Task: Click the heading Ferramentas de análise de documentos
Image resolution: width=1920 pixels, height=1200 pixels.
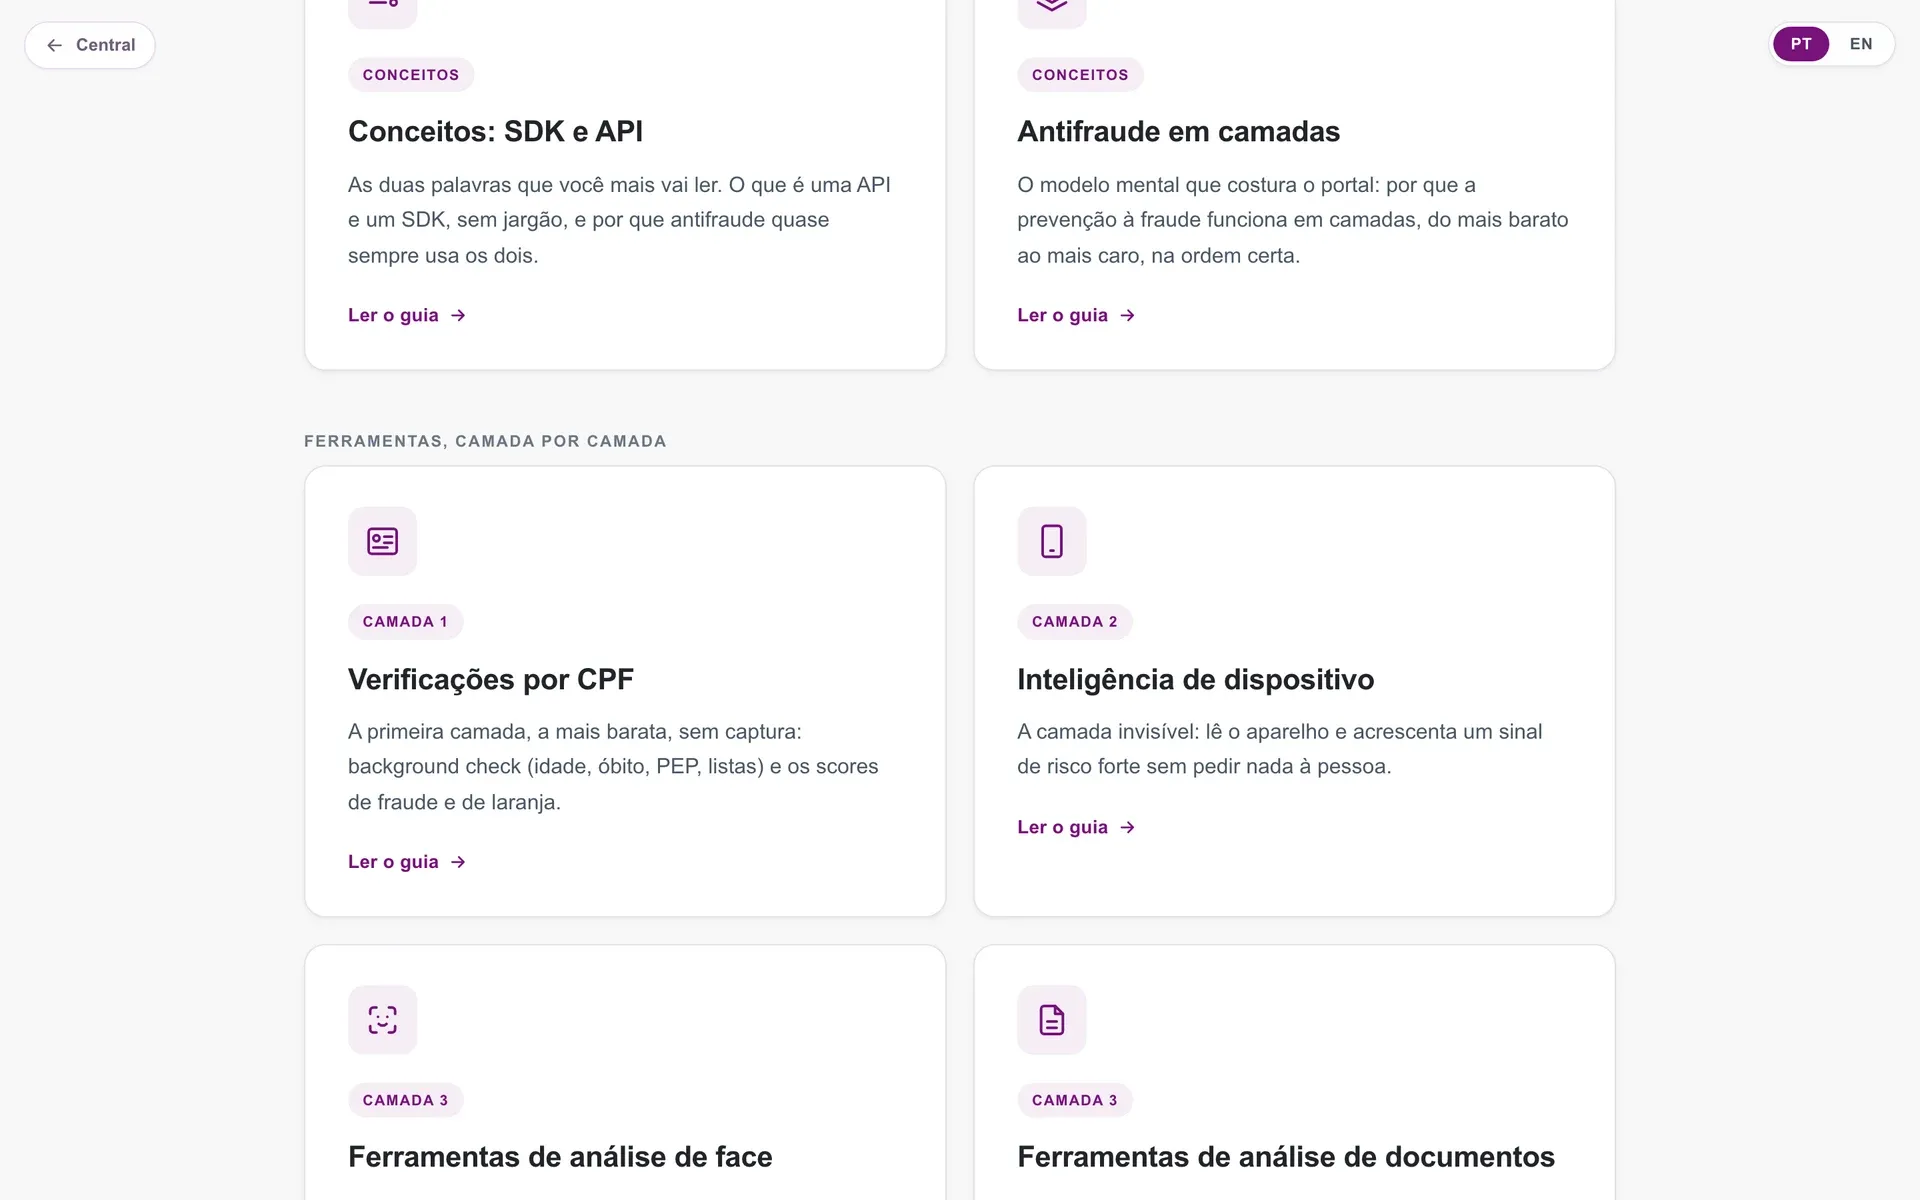Action: coord(1285,1157)
